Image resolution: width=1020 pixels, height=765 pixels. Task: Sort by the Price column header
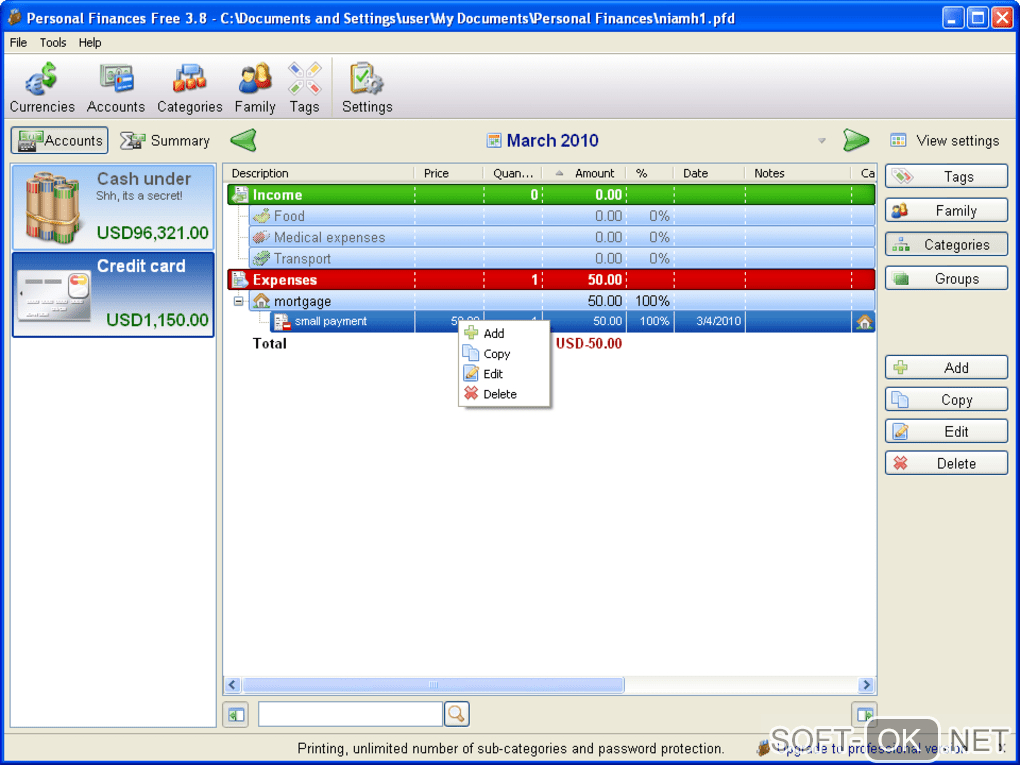click(449, 173)
